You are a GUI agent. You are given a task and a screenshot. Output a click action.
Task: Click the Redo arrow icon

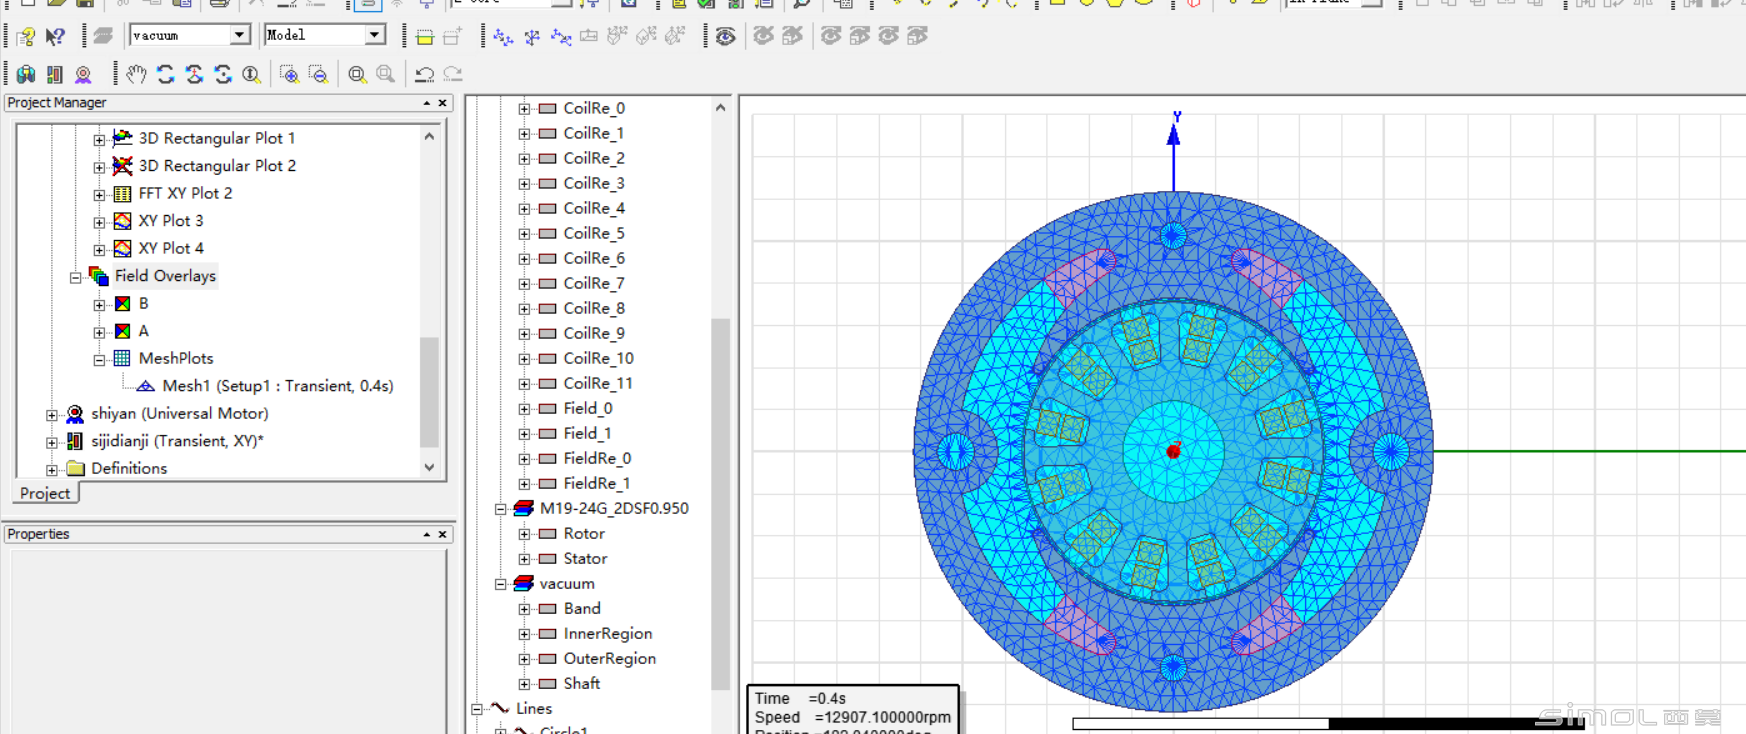pos(453,74)
